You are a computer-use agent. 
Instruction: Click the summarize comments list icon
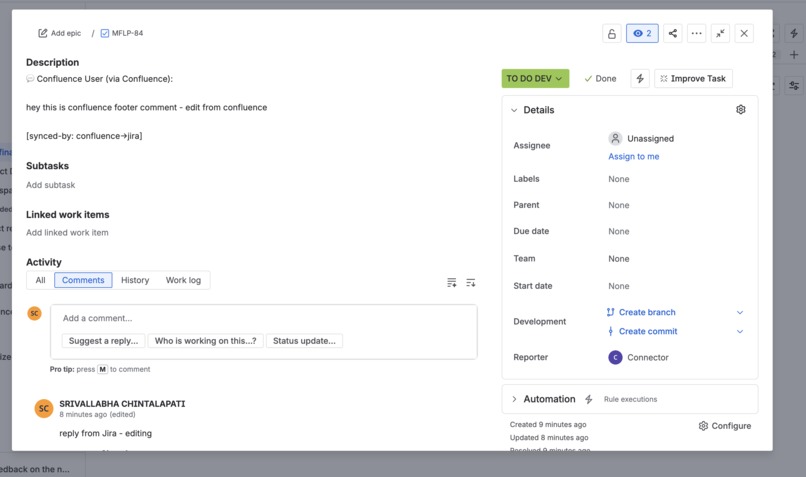[451, 282]
